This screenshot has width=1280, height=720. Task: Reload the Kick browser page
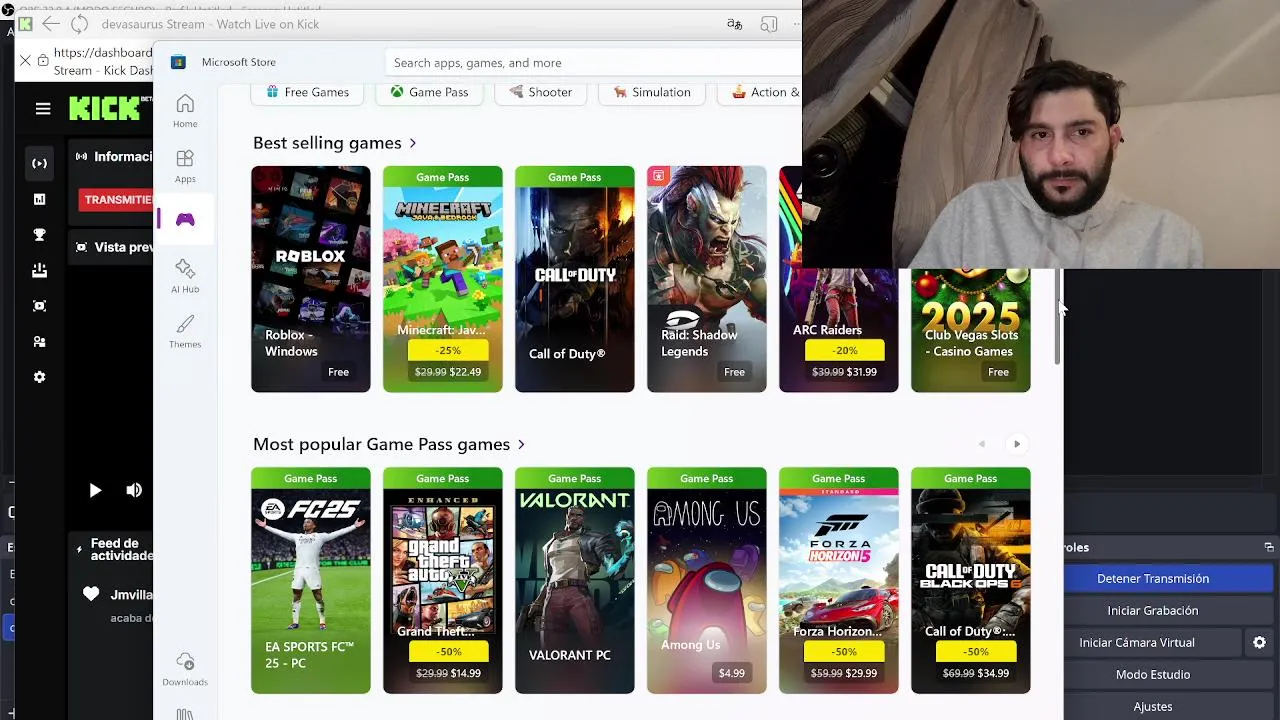[x=79, y=24]
